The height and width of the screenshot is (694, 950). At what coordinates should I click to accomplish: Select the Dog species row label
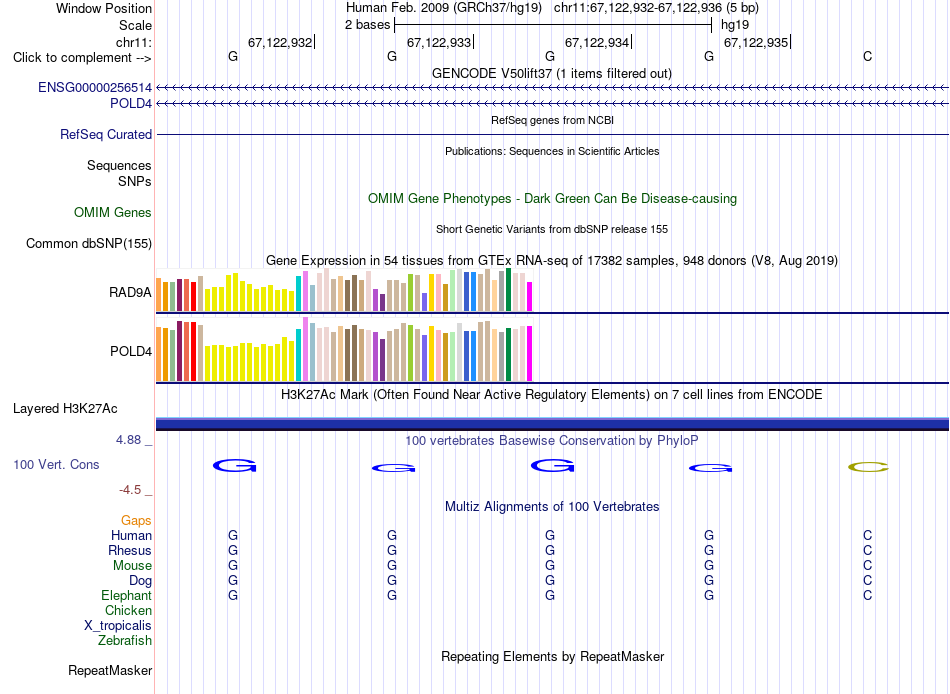click(140, 581)
